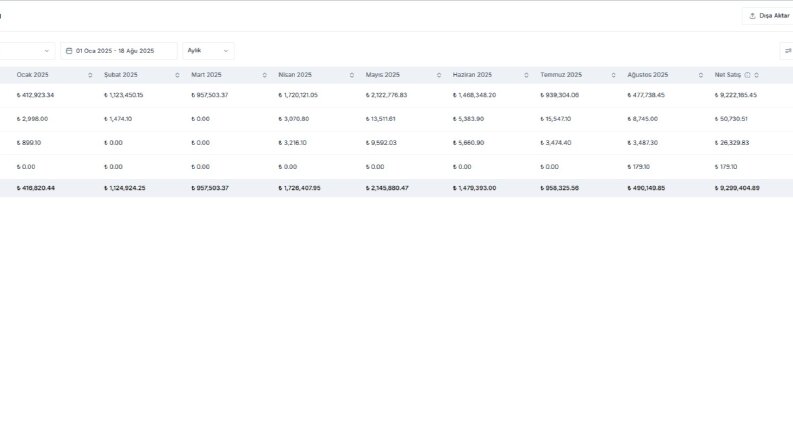This screenshot has height=446, width=793.
Task: Click the swap-arrows button at the toolbar edge
Action: (787, 51)
